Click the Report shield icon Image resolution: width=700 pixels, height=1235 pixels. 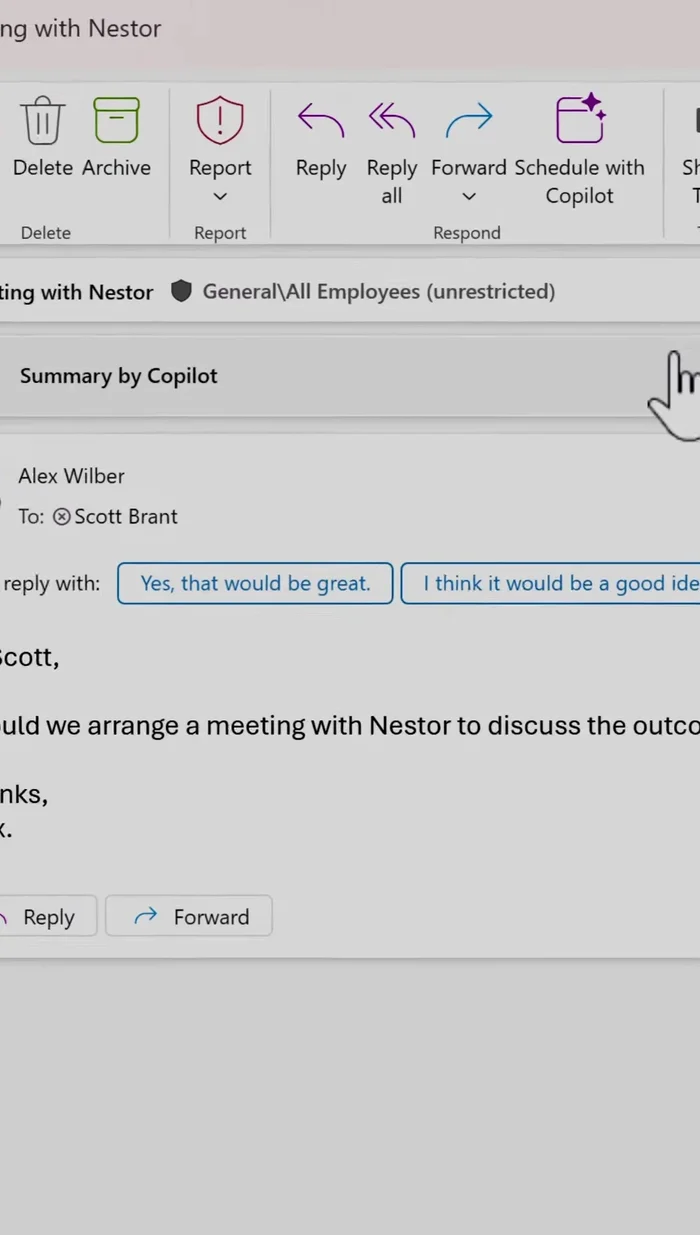220,121
